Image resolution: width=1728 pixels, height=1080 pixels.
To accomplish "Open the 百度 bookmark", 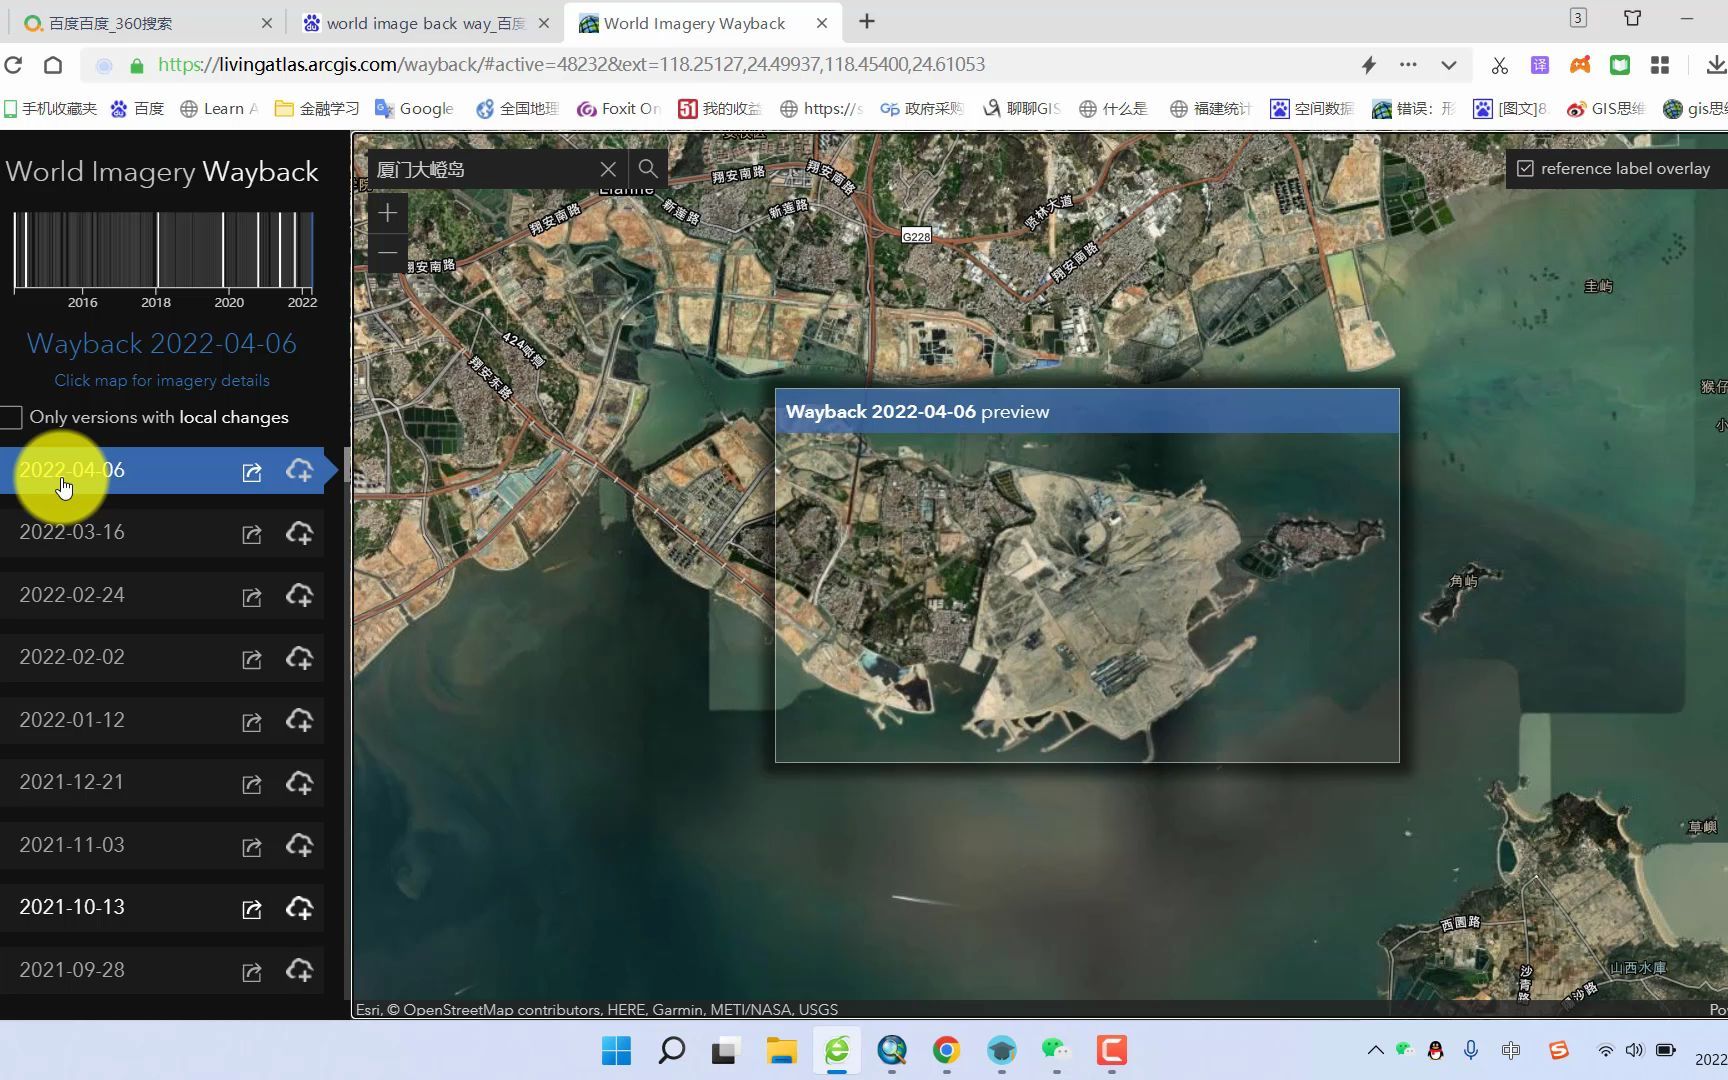I will tap(137, 108).
